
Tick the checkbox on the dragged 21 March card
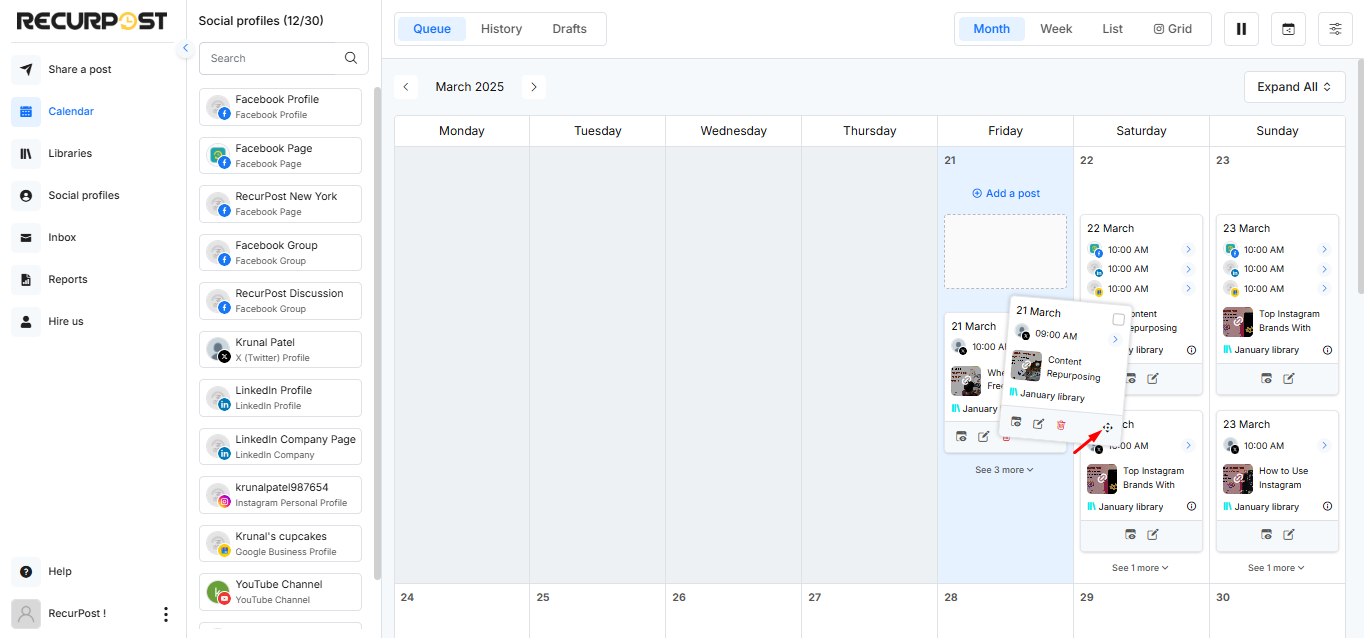[x=1119, y=320]
